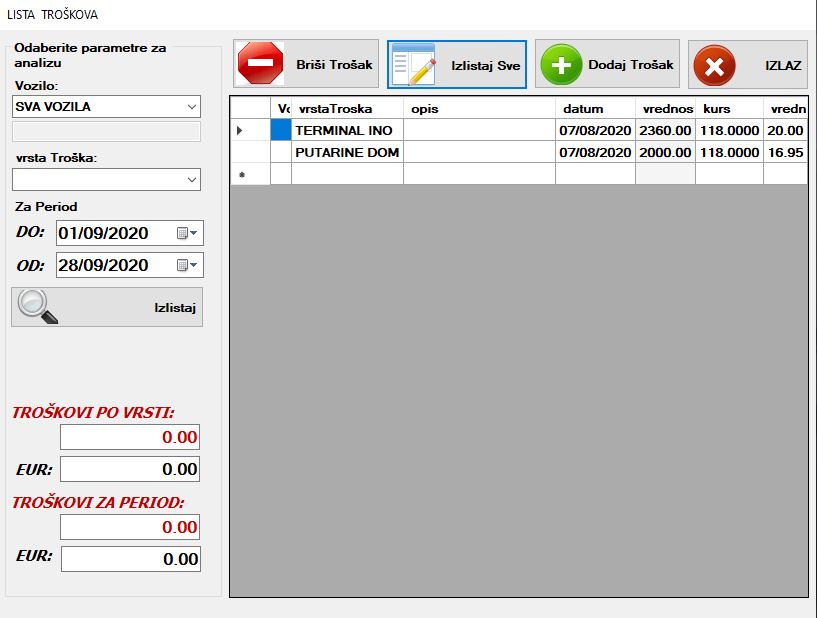
Task: Click the TROŠKOVI PO VRSTI amount field
Action: point(130,437)
